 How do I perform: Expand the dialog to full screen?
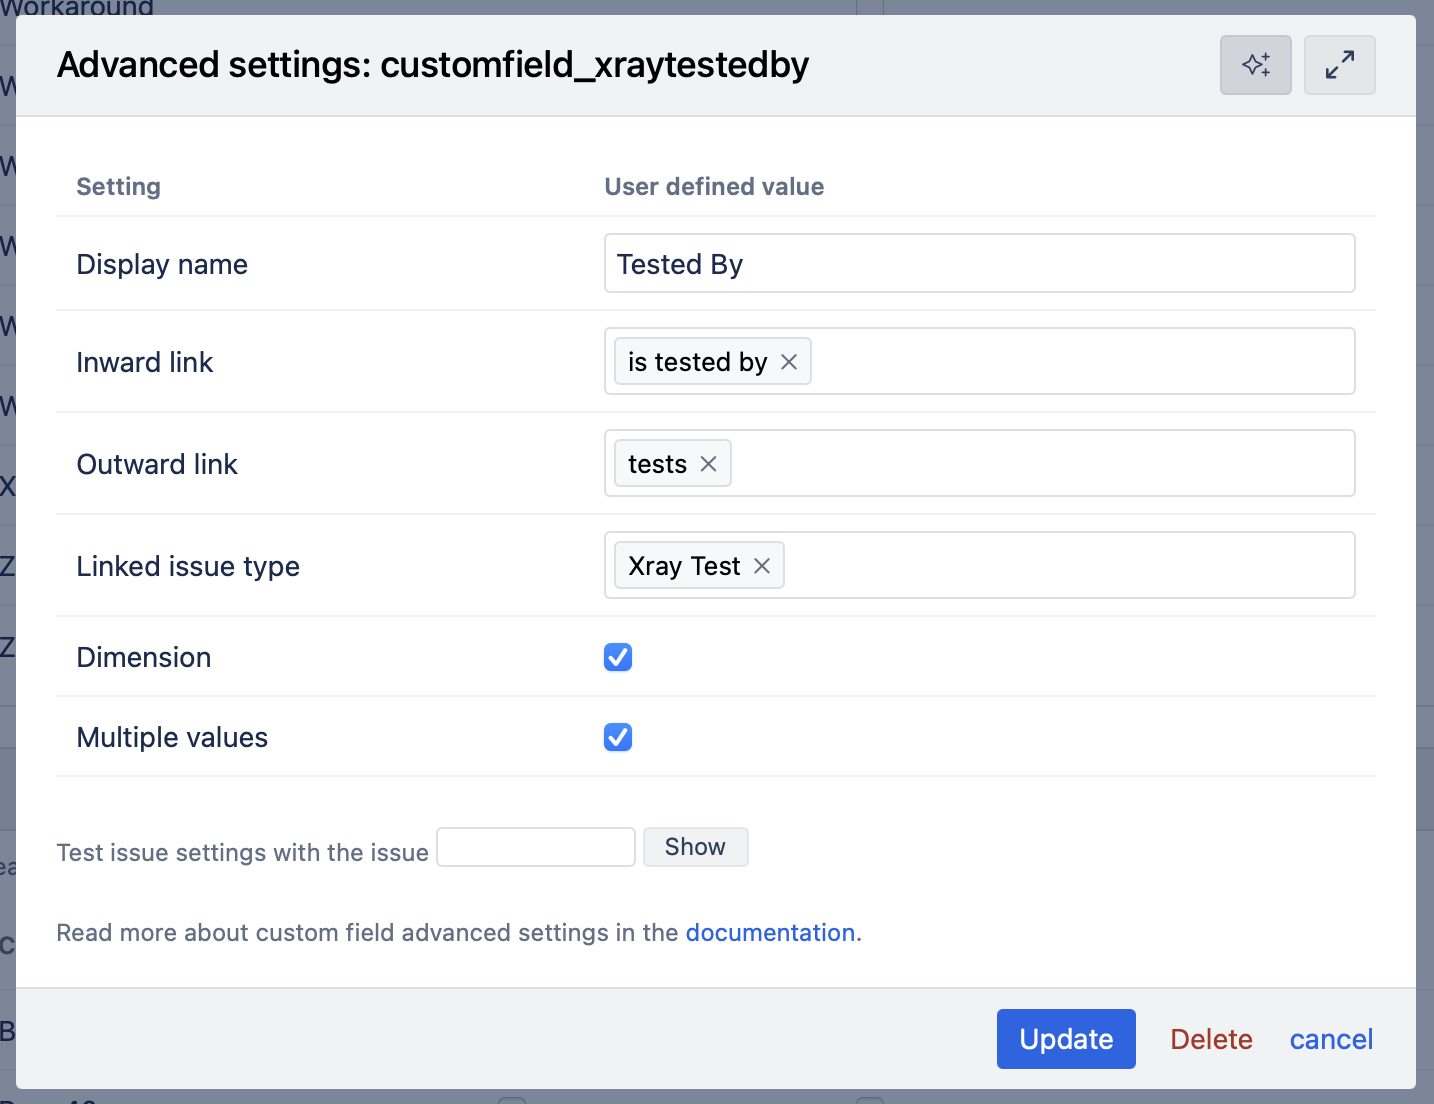click(1339, 65)
